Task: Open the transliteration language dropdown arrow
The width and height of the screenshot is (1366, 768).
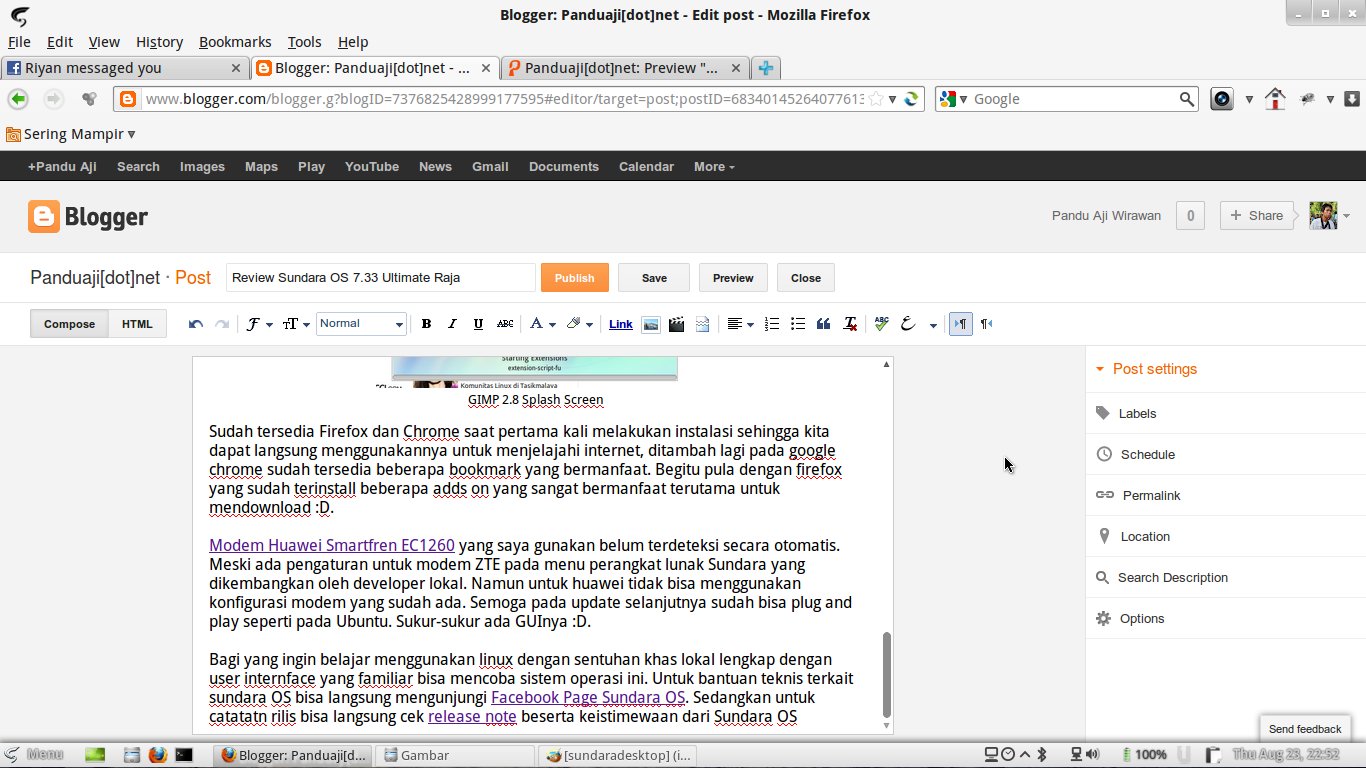Action: (x=933, y=324)
